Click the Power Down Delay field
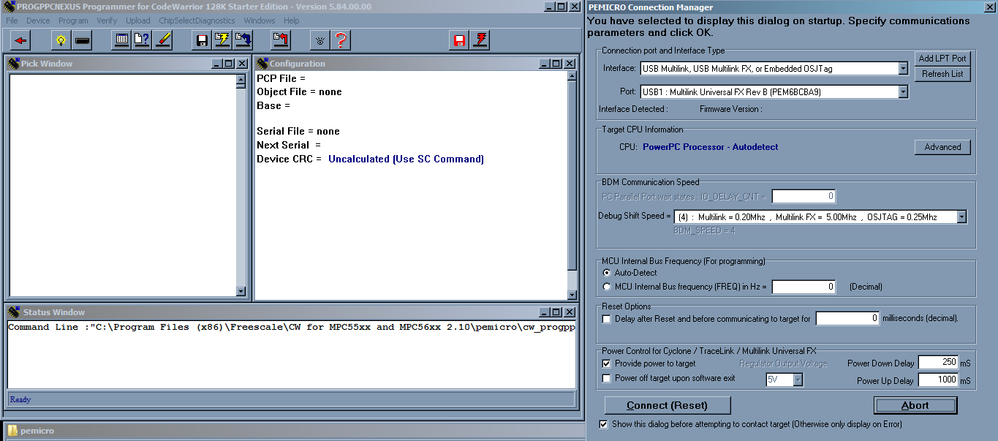This screenshot has width=998, height=441. point(939,363)
